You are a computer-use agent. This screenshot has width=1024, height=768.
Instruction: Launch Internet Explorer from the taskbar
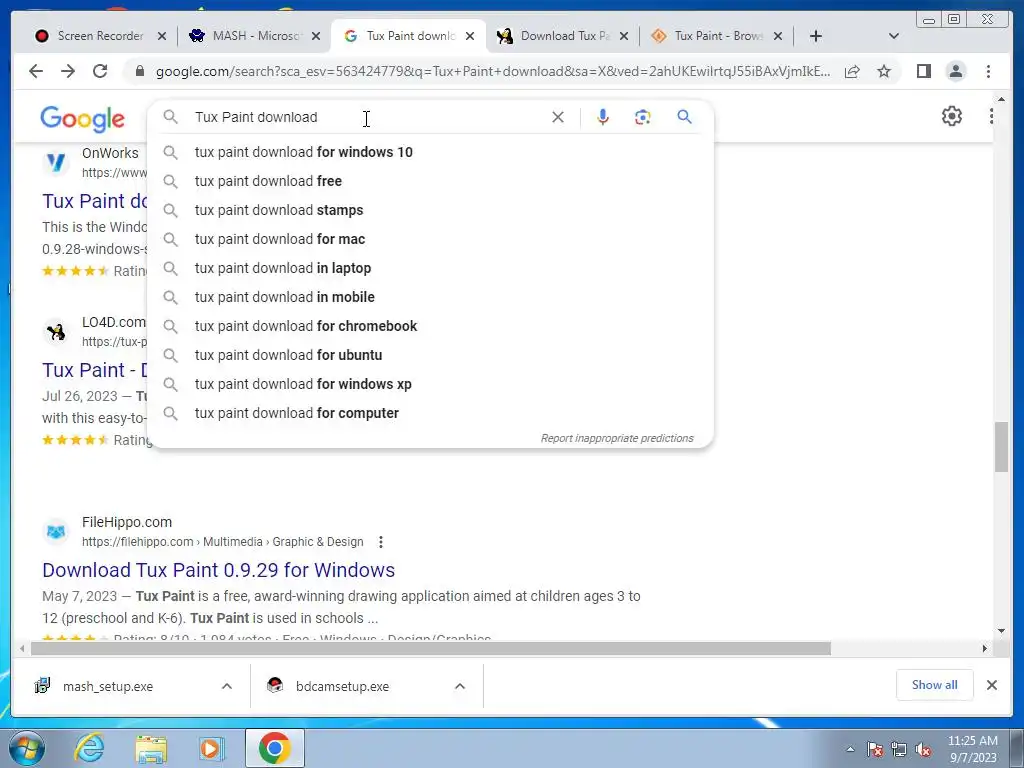pos(89,748)
